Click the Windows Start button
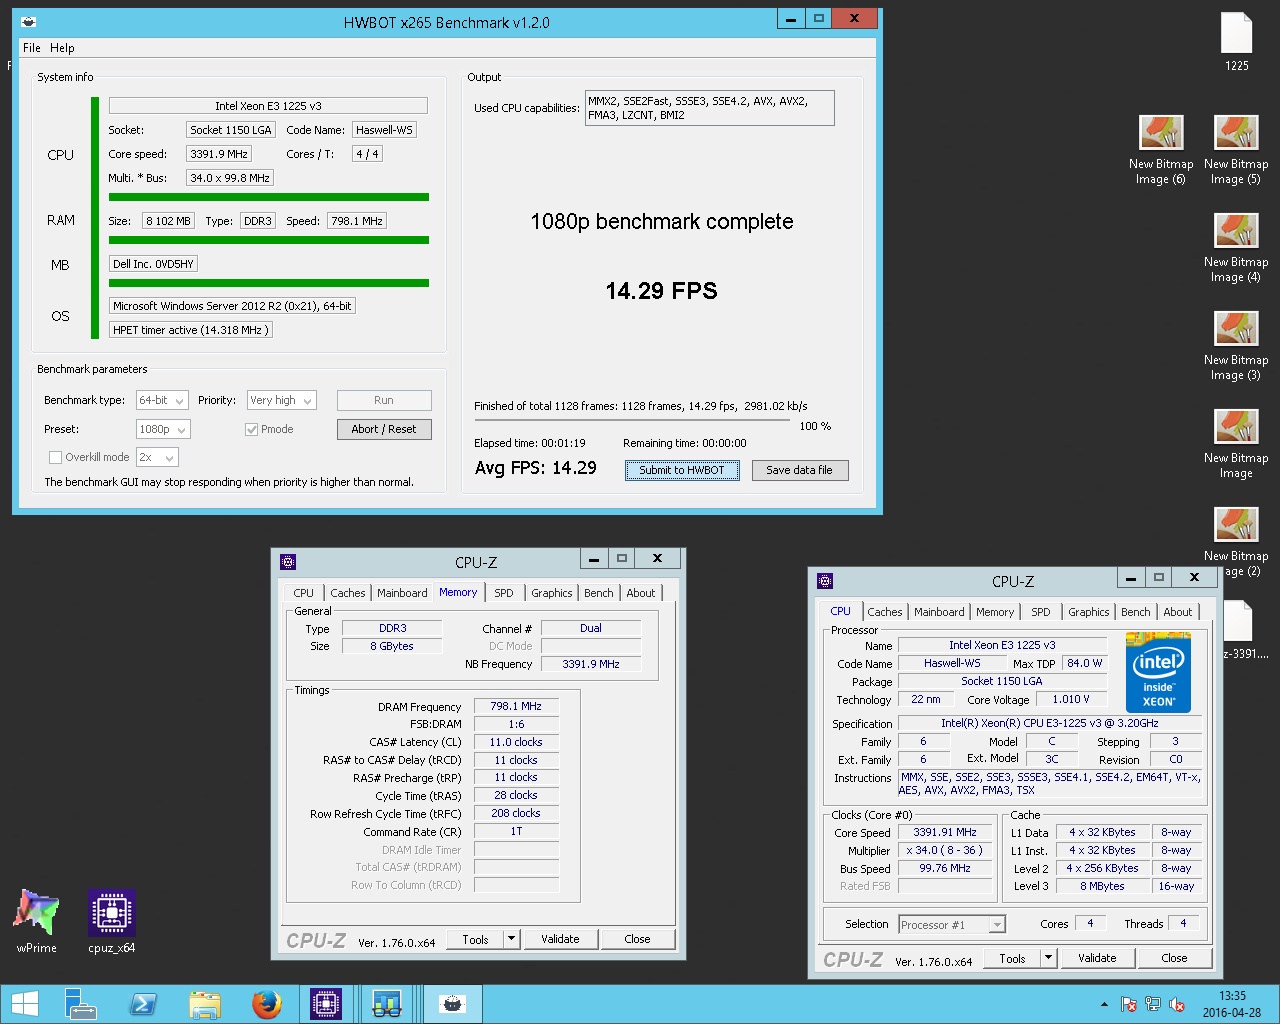This screenshot has width=1280, height=1024. 24,1004
